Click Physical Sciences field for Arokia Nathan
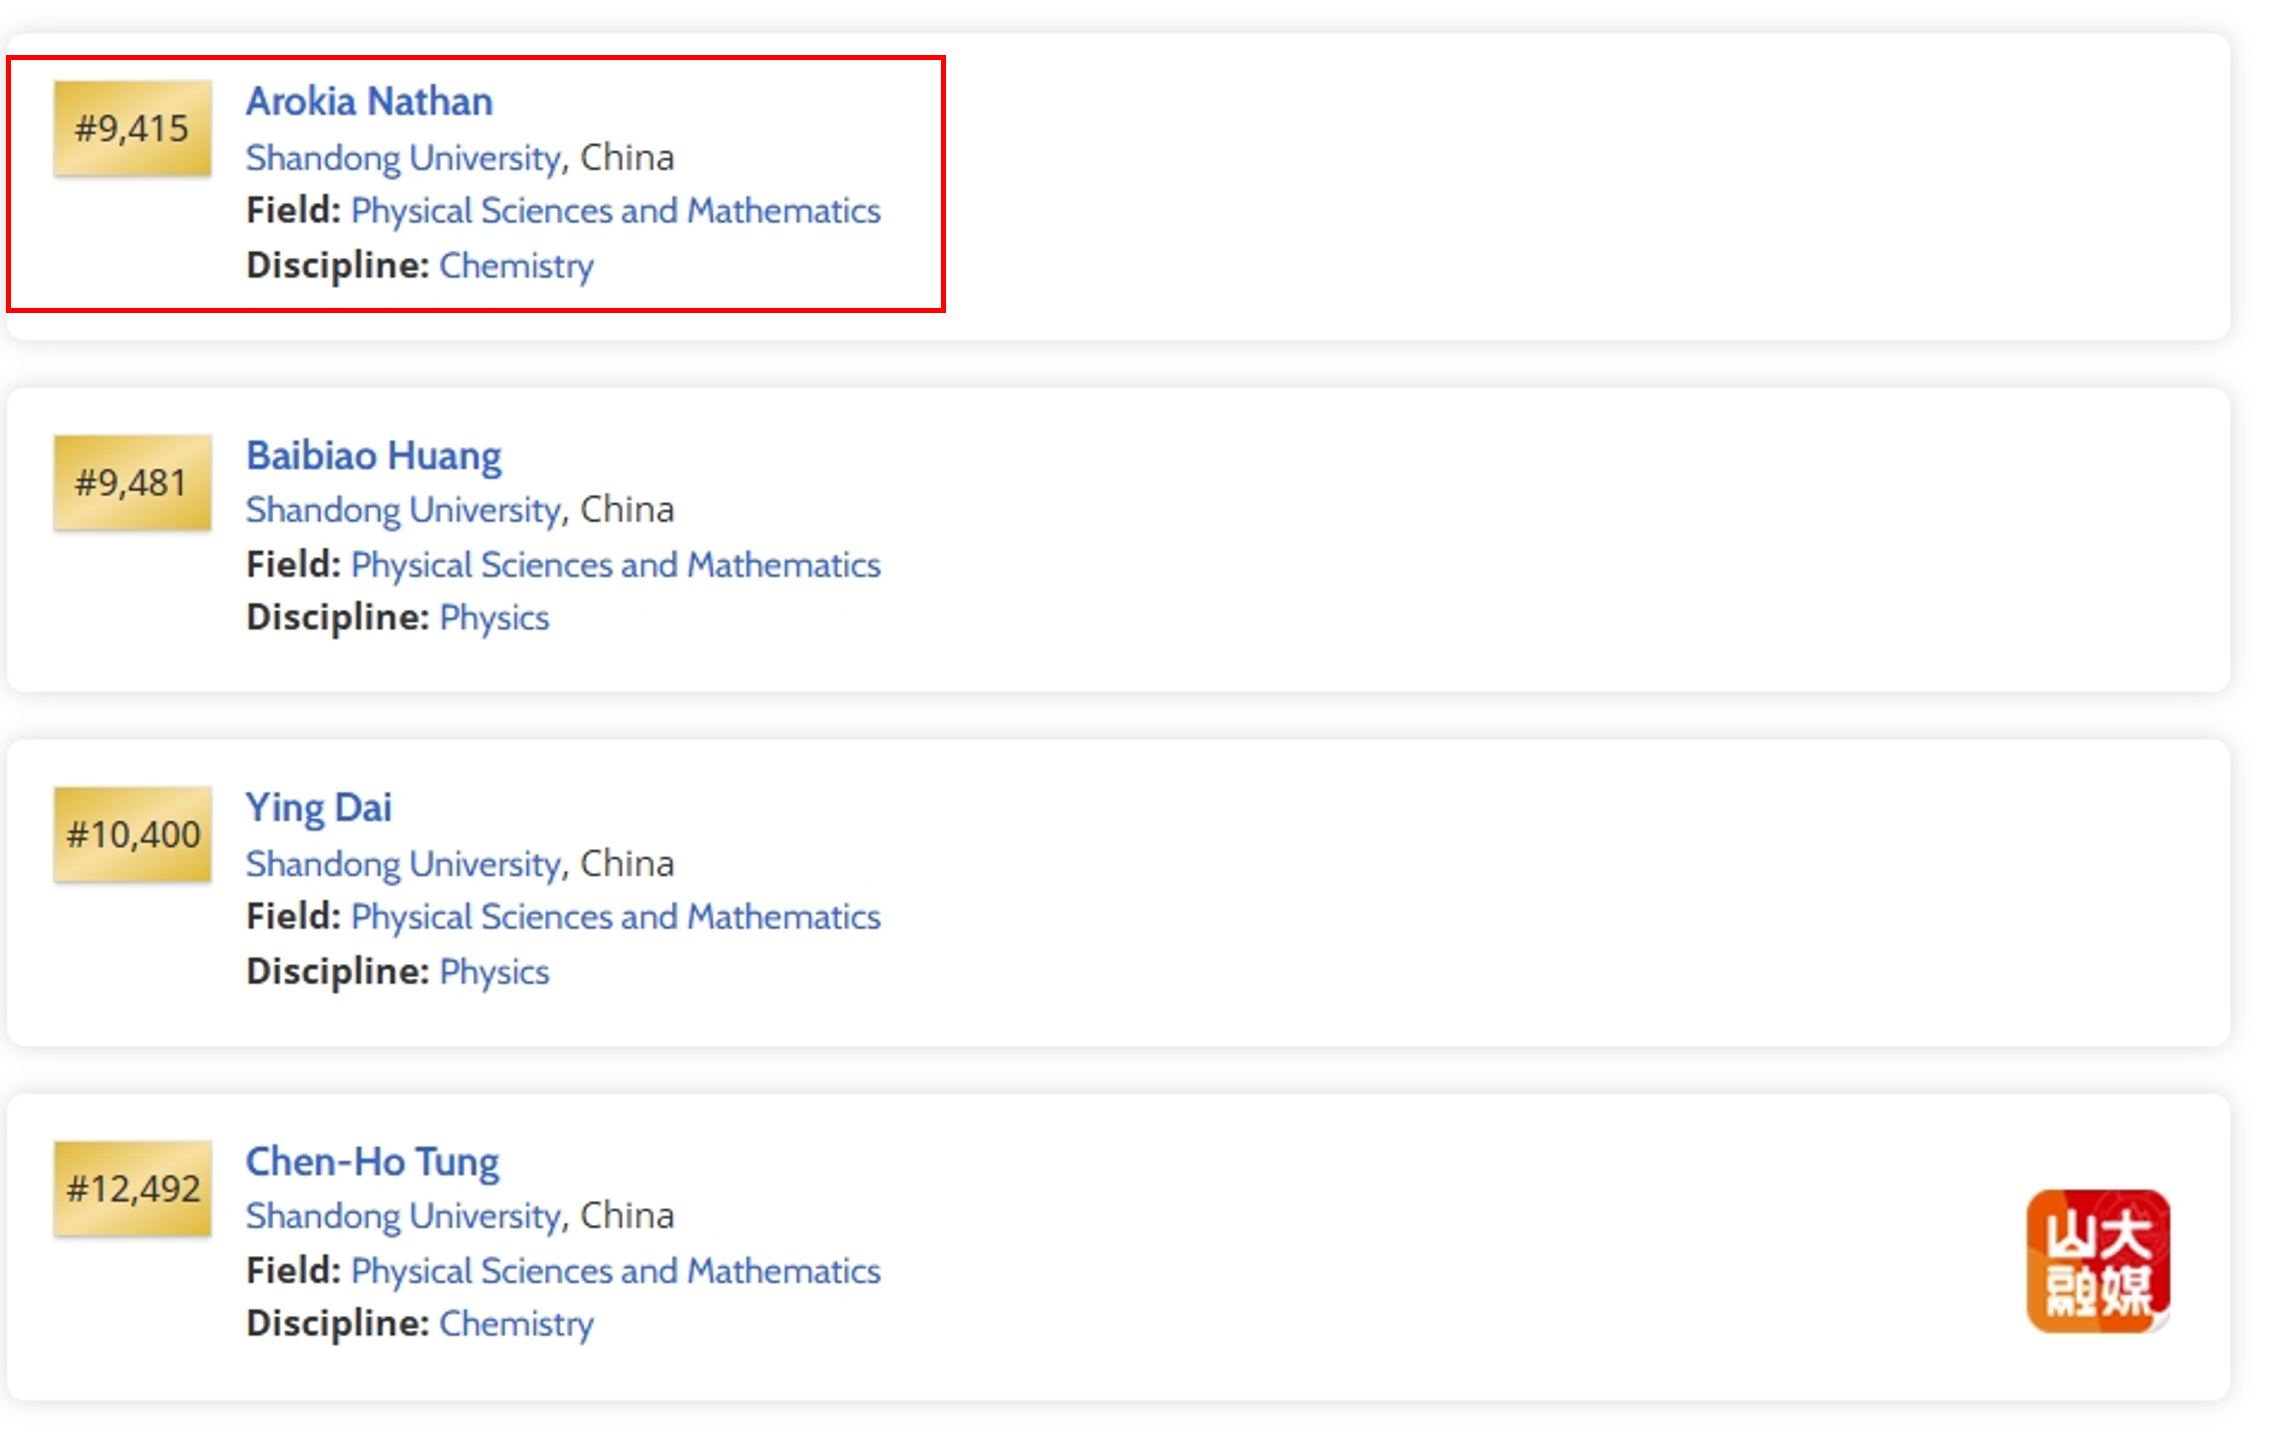 [x=615, y=211]
